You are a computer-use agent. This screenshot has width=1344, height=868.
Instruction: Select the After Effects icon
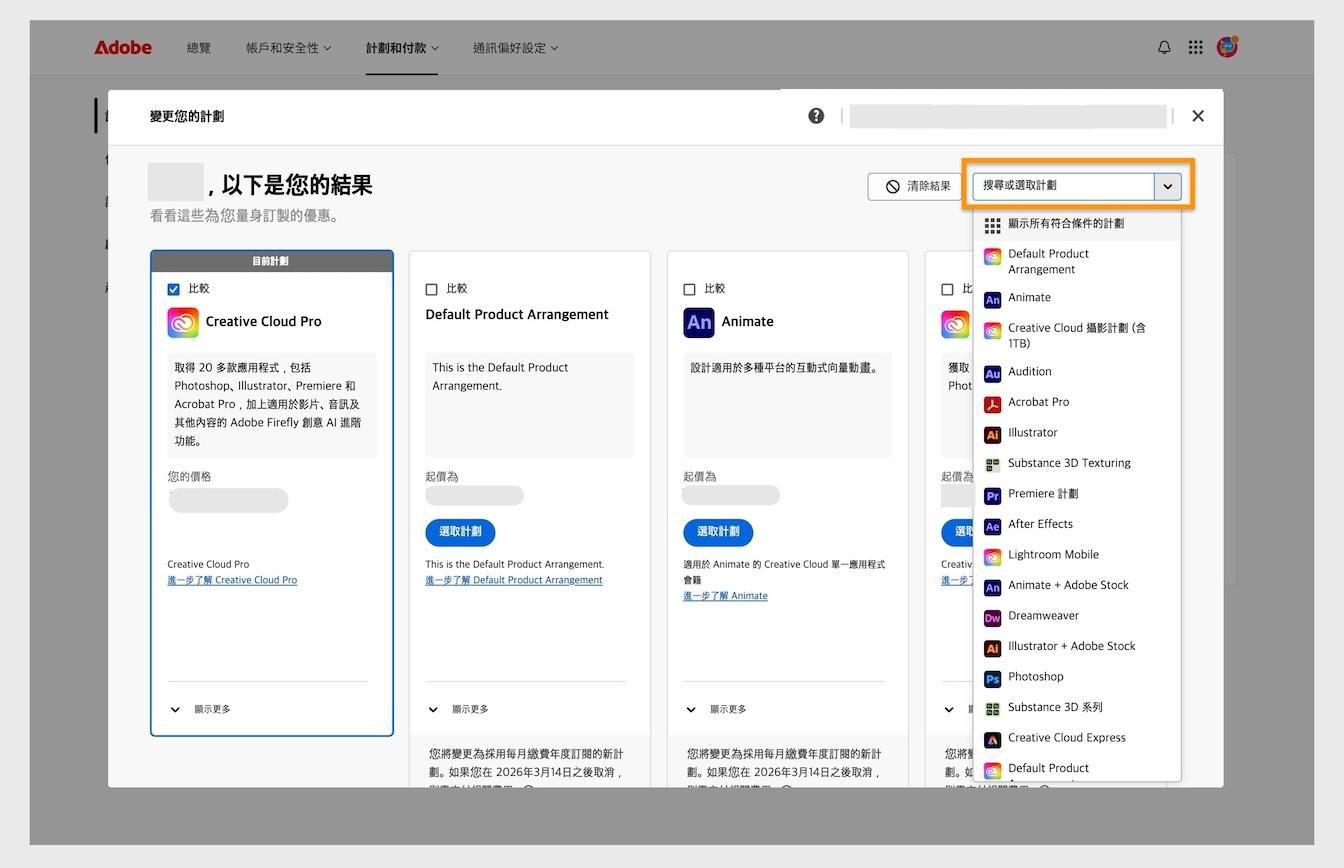[992, 525]
